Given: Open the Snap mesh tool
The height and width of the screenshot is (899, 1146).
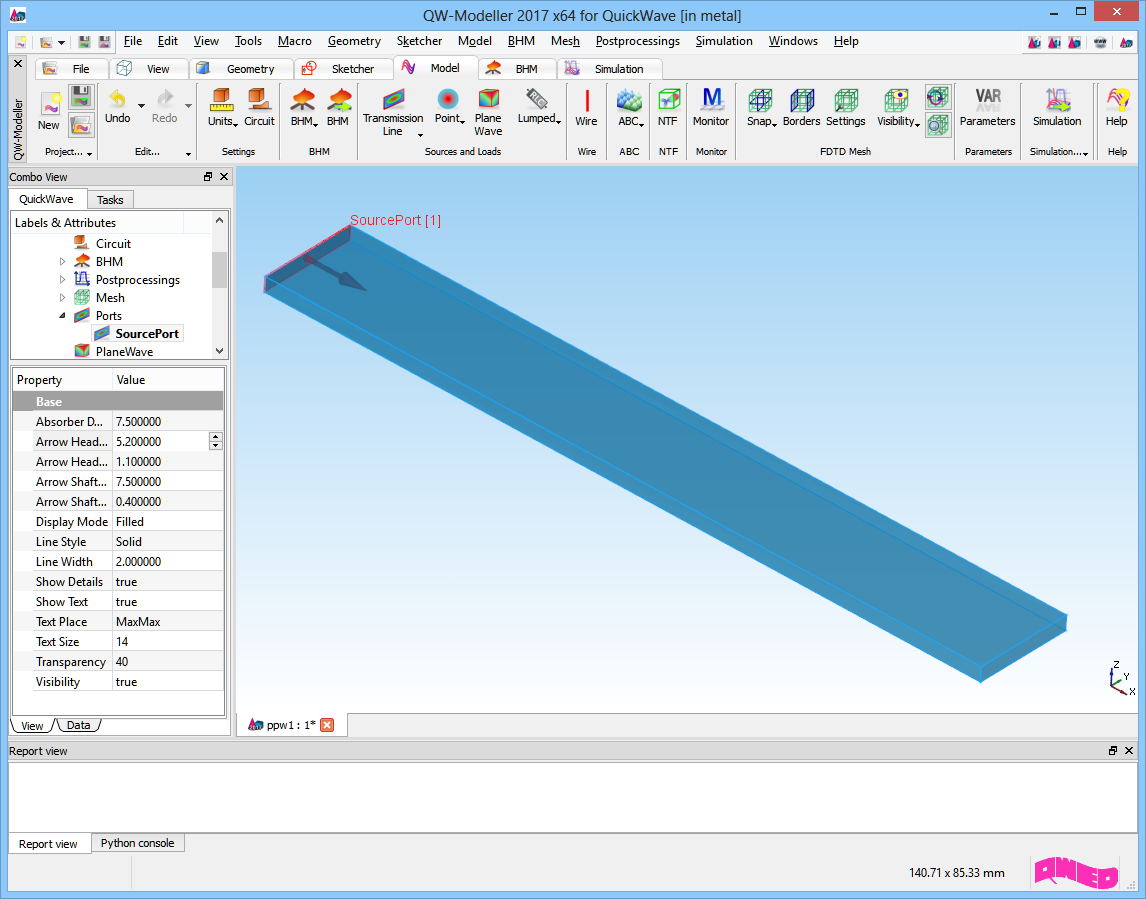Looking at the screenshot, I should point(760,107).
